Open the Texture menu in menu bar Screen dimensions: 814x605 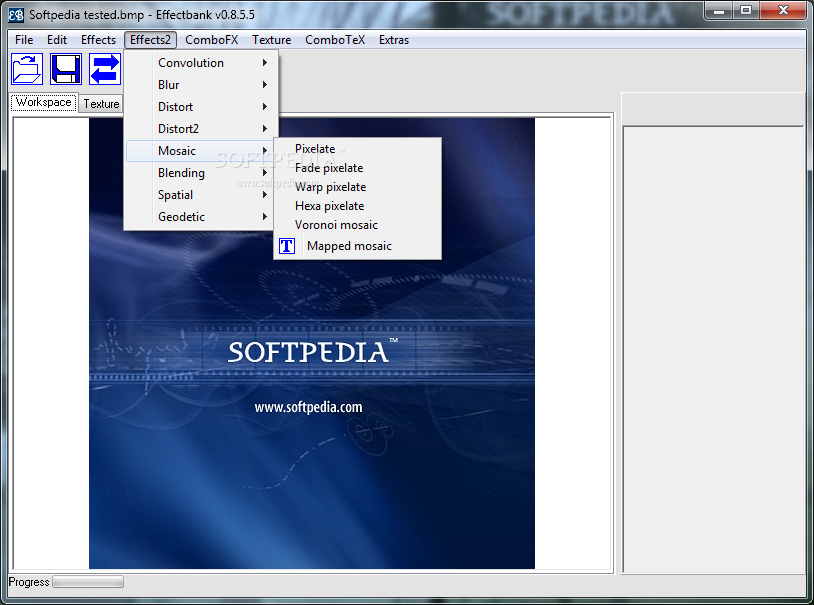pos(272,40)
